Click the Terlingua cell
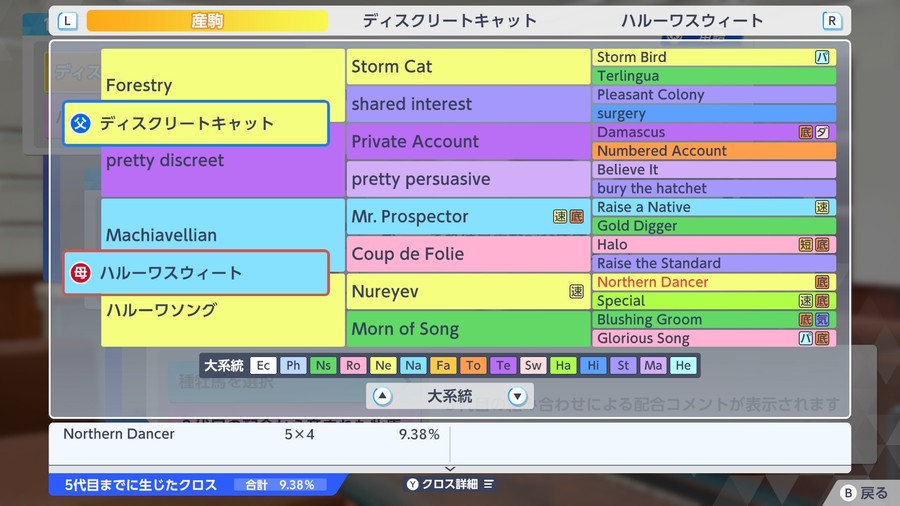The image size is (900, 506). point(714,76)
